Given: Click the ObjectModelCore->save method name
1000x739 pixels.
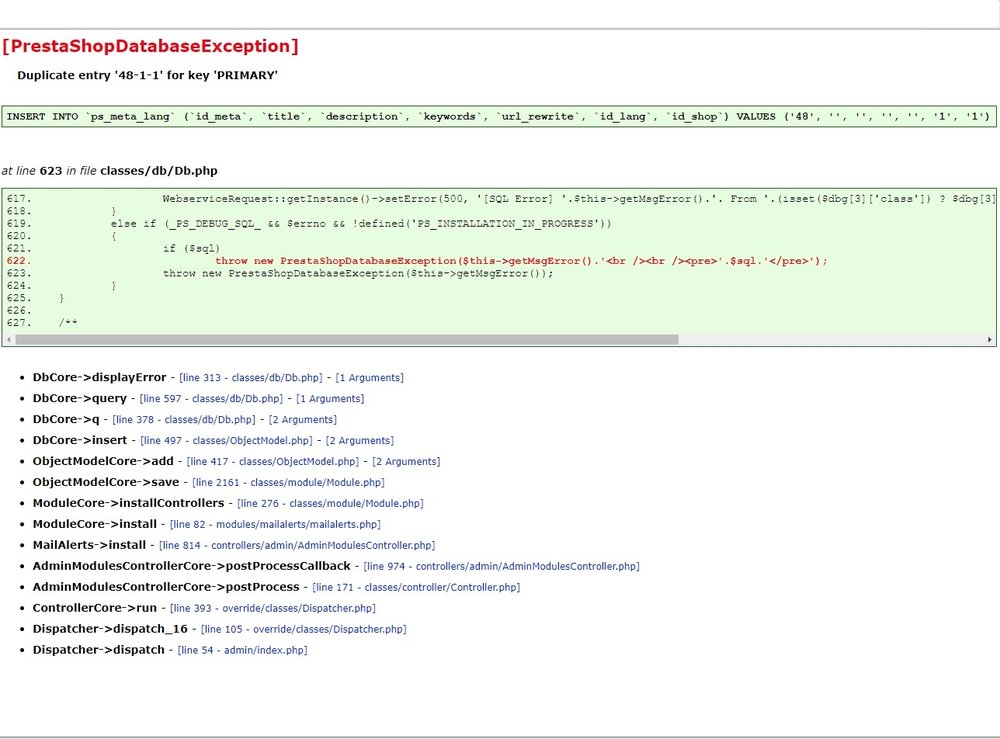Looking at the screenshot, I should (x=106, y=483).
